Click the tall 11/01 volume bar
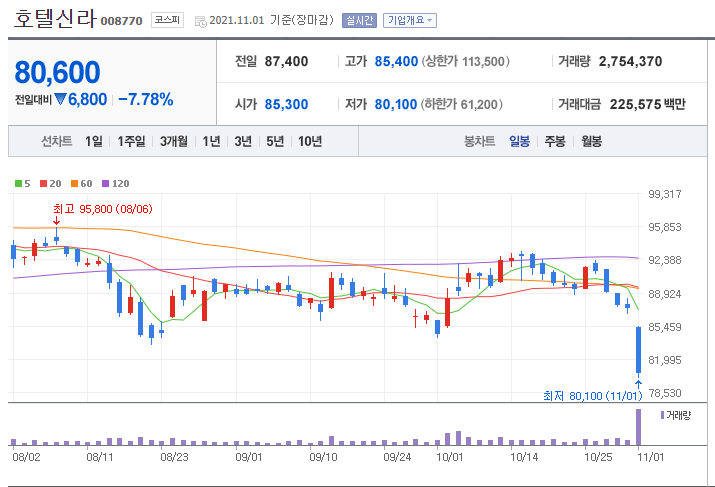Screen dimensions: 715x487 coord(638,427)
